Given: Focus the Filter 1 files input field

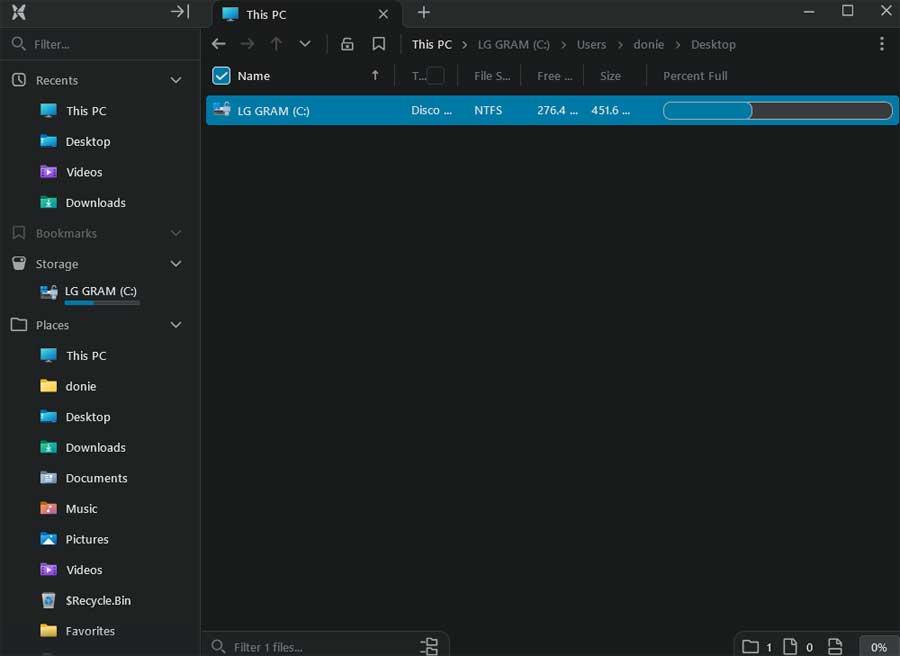Looking at the screenshot, I should 315,647.
